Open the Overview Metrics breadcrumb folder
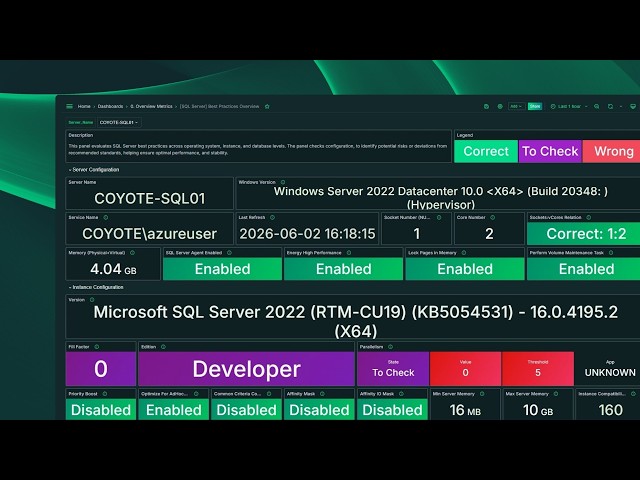 click(x=151, y=107)
